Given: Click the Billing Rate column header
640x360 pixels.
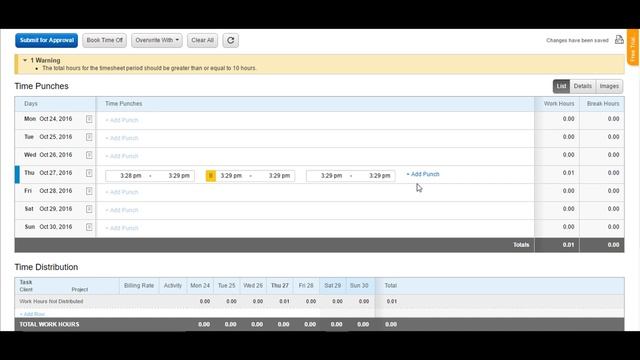Looking at the screenshot, I should pyautogui.click(x=139, y=286).
